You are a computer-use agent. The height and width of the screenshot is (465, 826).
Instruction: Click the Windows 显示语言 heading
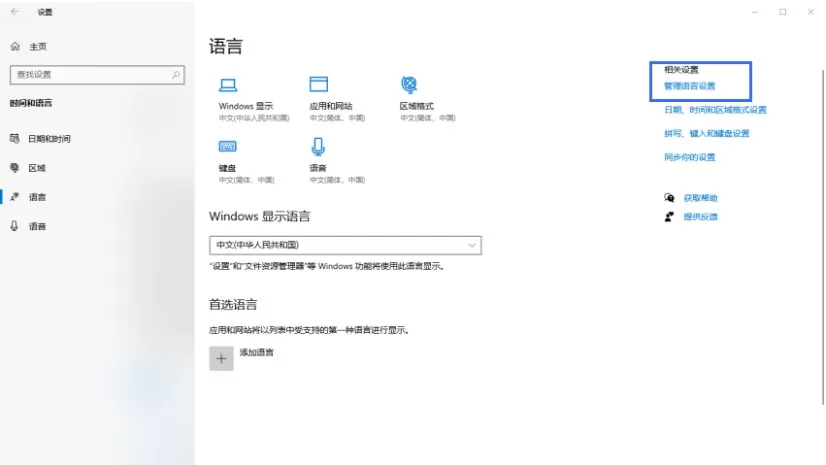pyautogui.click(x=259, y=216)
